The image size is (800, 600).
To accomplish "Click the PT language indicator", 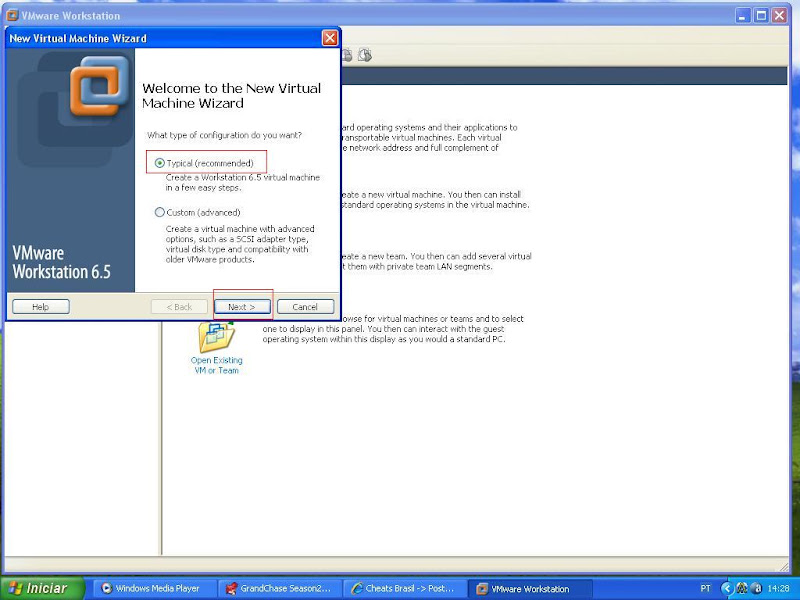I will [705, 588].
